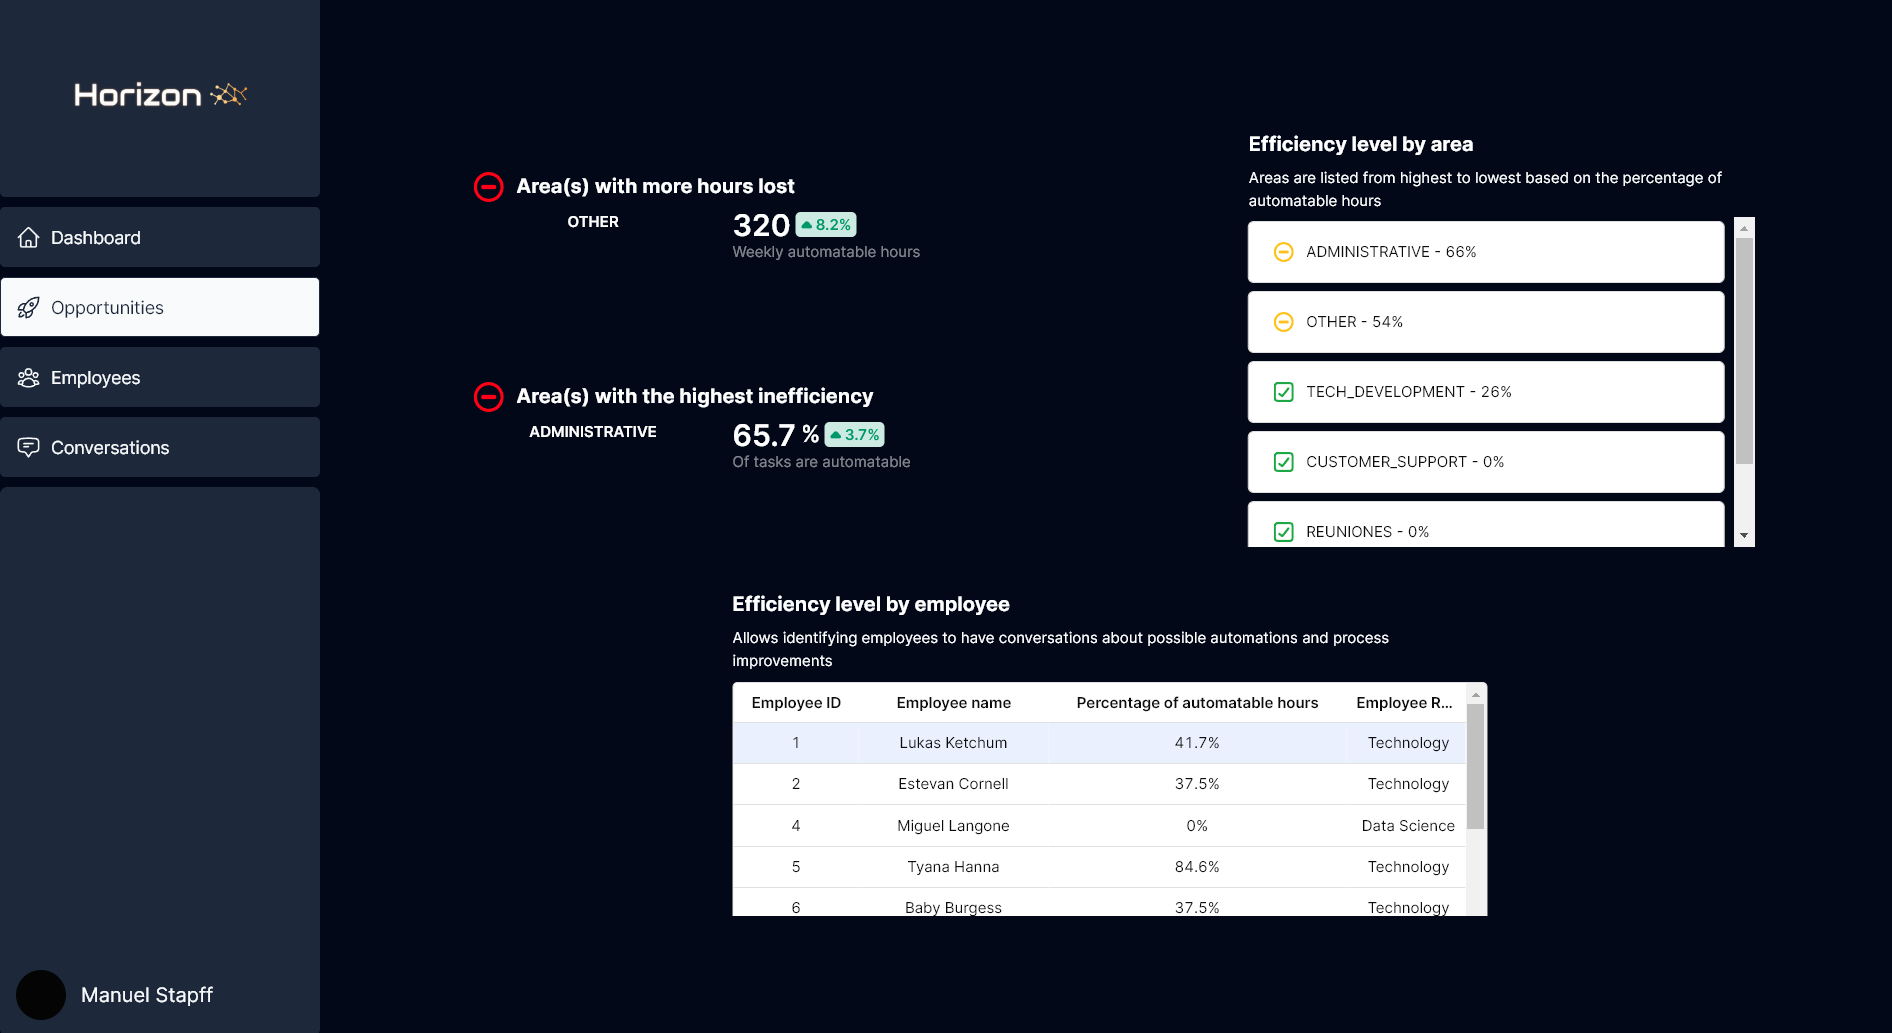Viewport: 1892px width, 1033px height.
Task: Click the CUSTOMER_SUPPORT green check icon
Action: 1284,462
